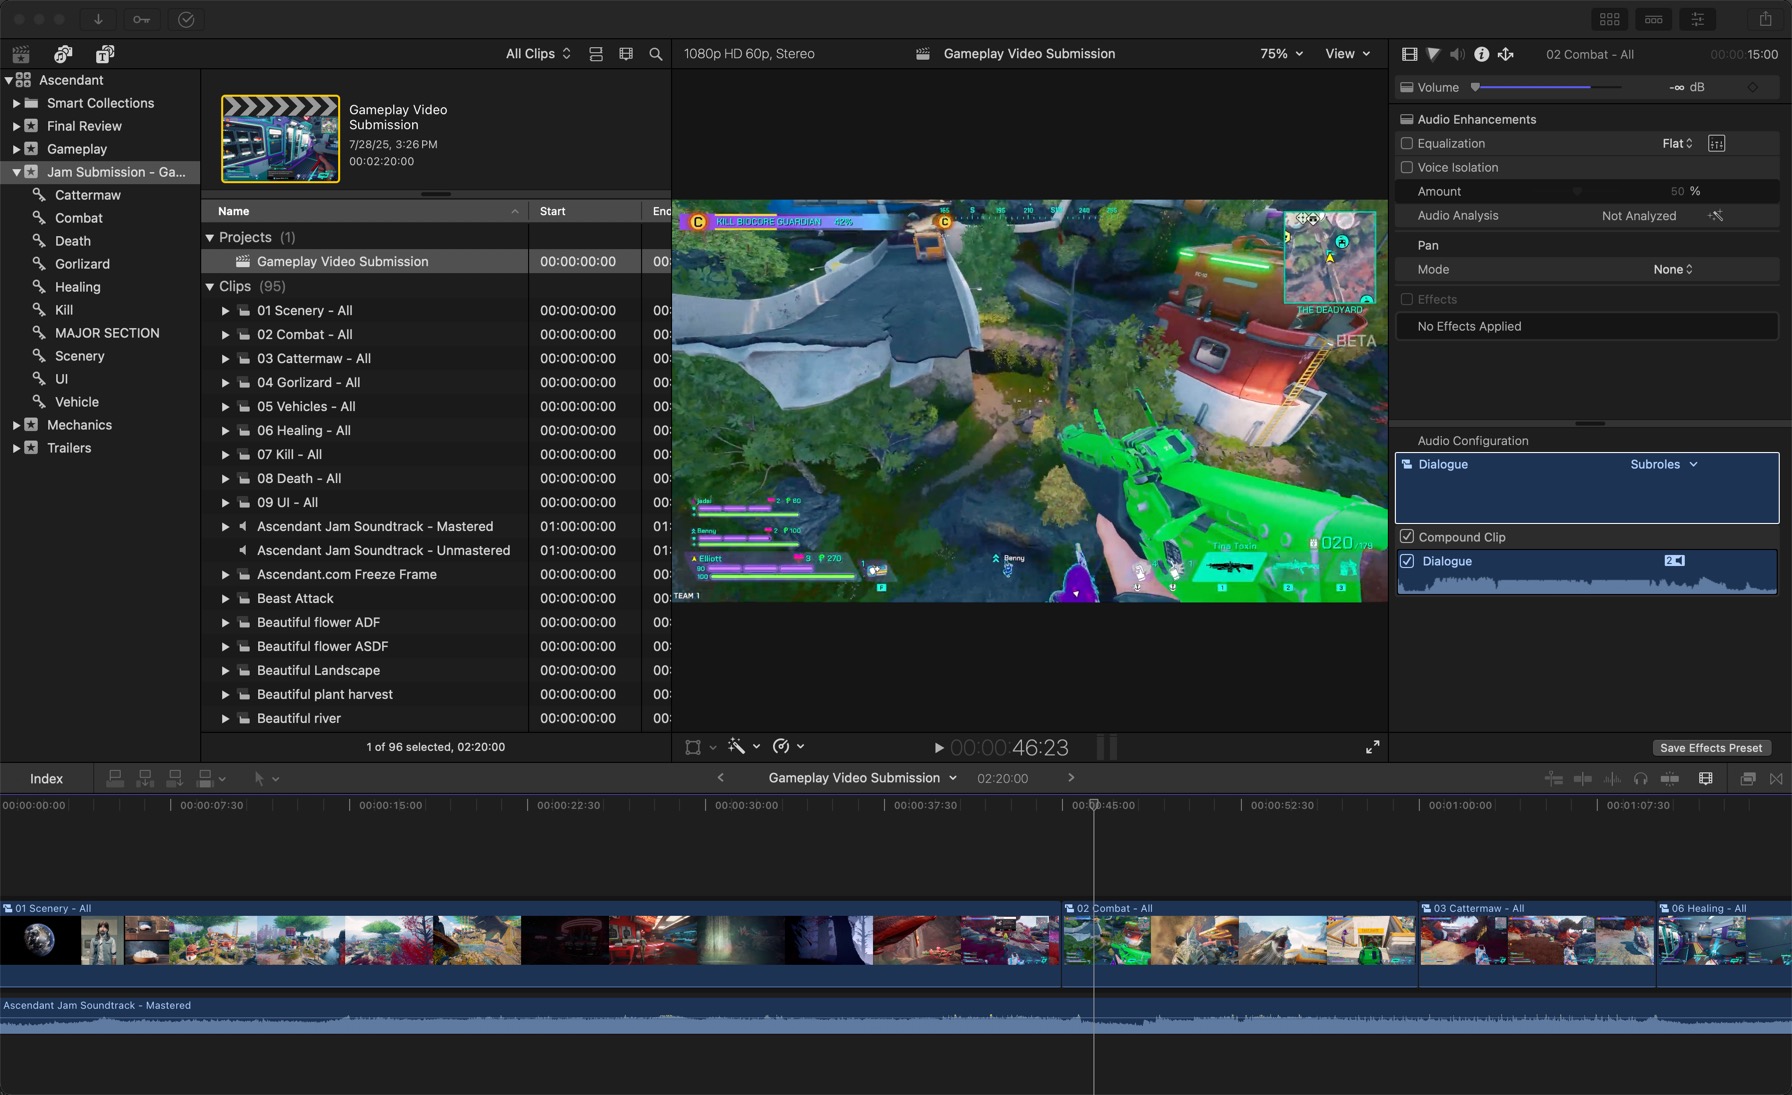Click the Audio Analysis magic wand
Image resolution: width=1792 pixels, height=1095 pixels.
[x=1716, y=215]
